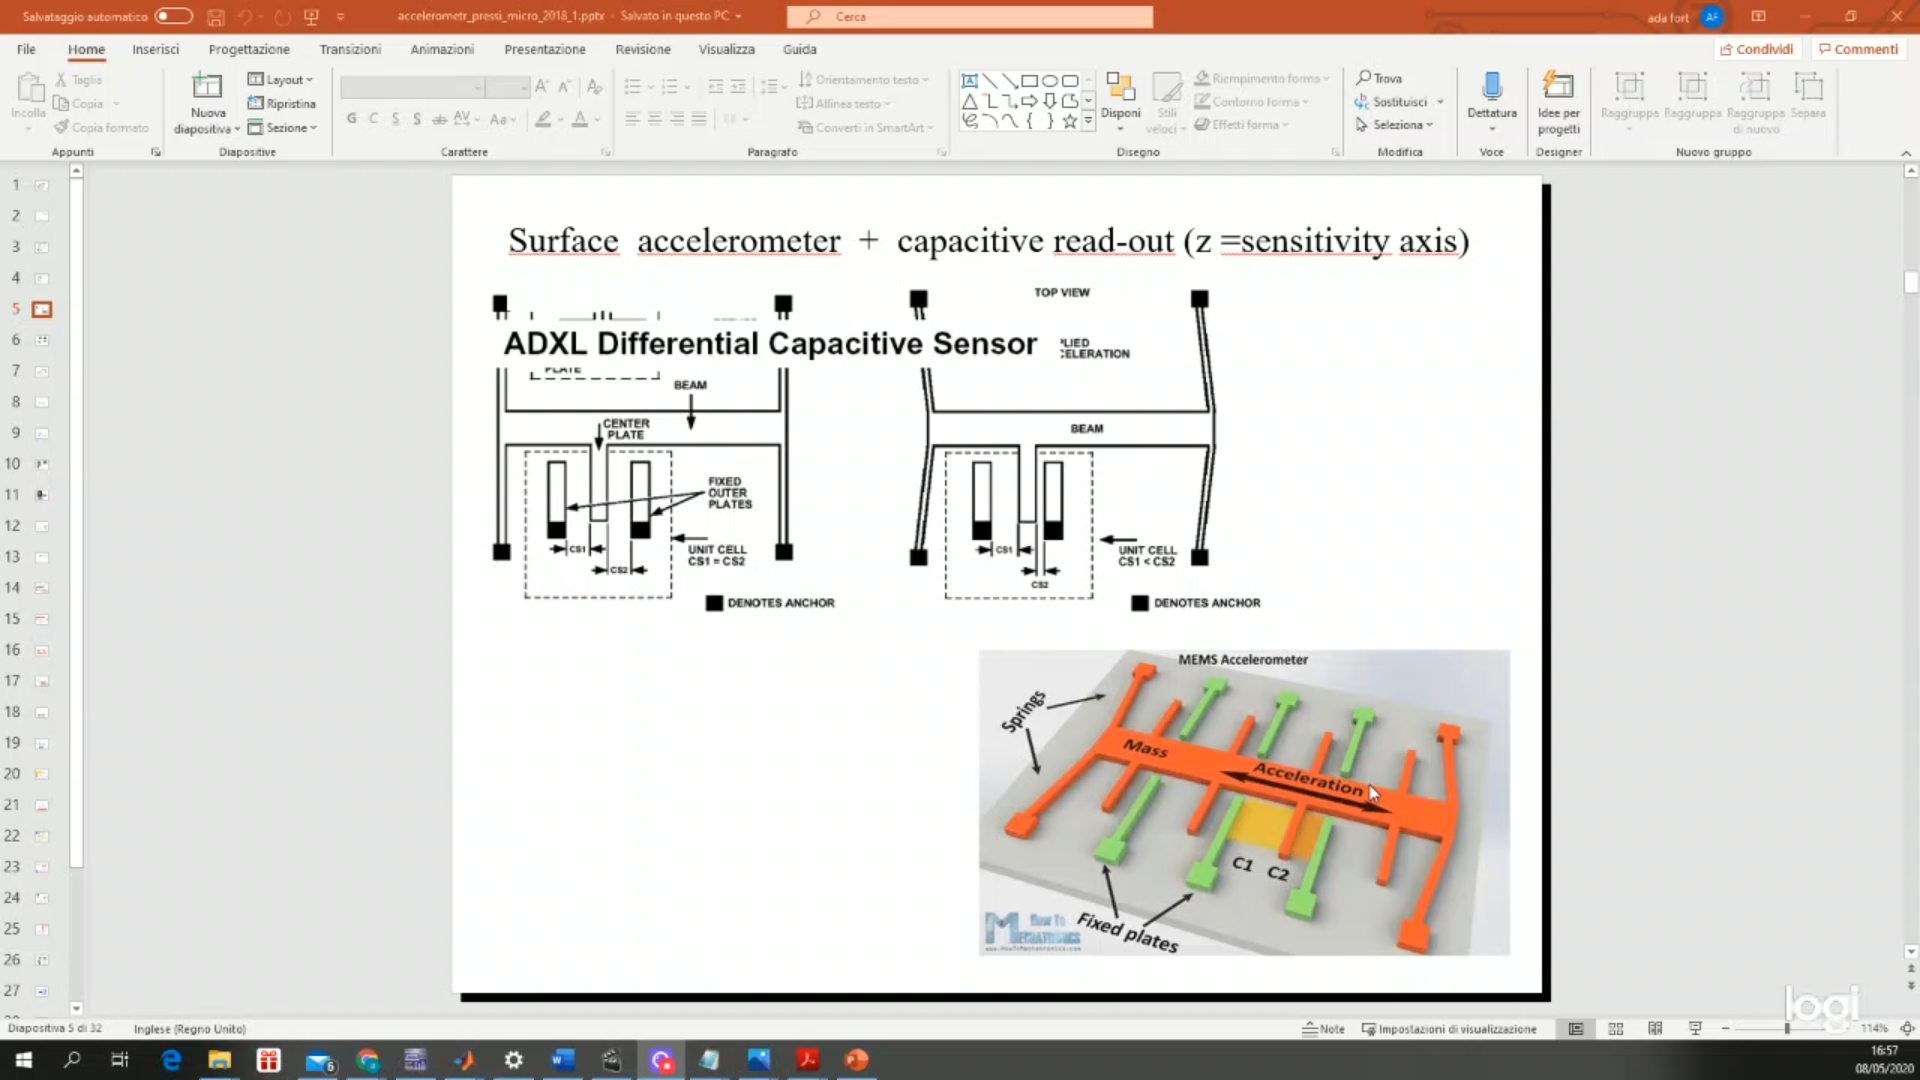Screen dimensions: 1920x1080
Task: Toggle normal view button in status bar
Action: click(x=1576, y=1029)
